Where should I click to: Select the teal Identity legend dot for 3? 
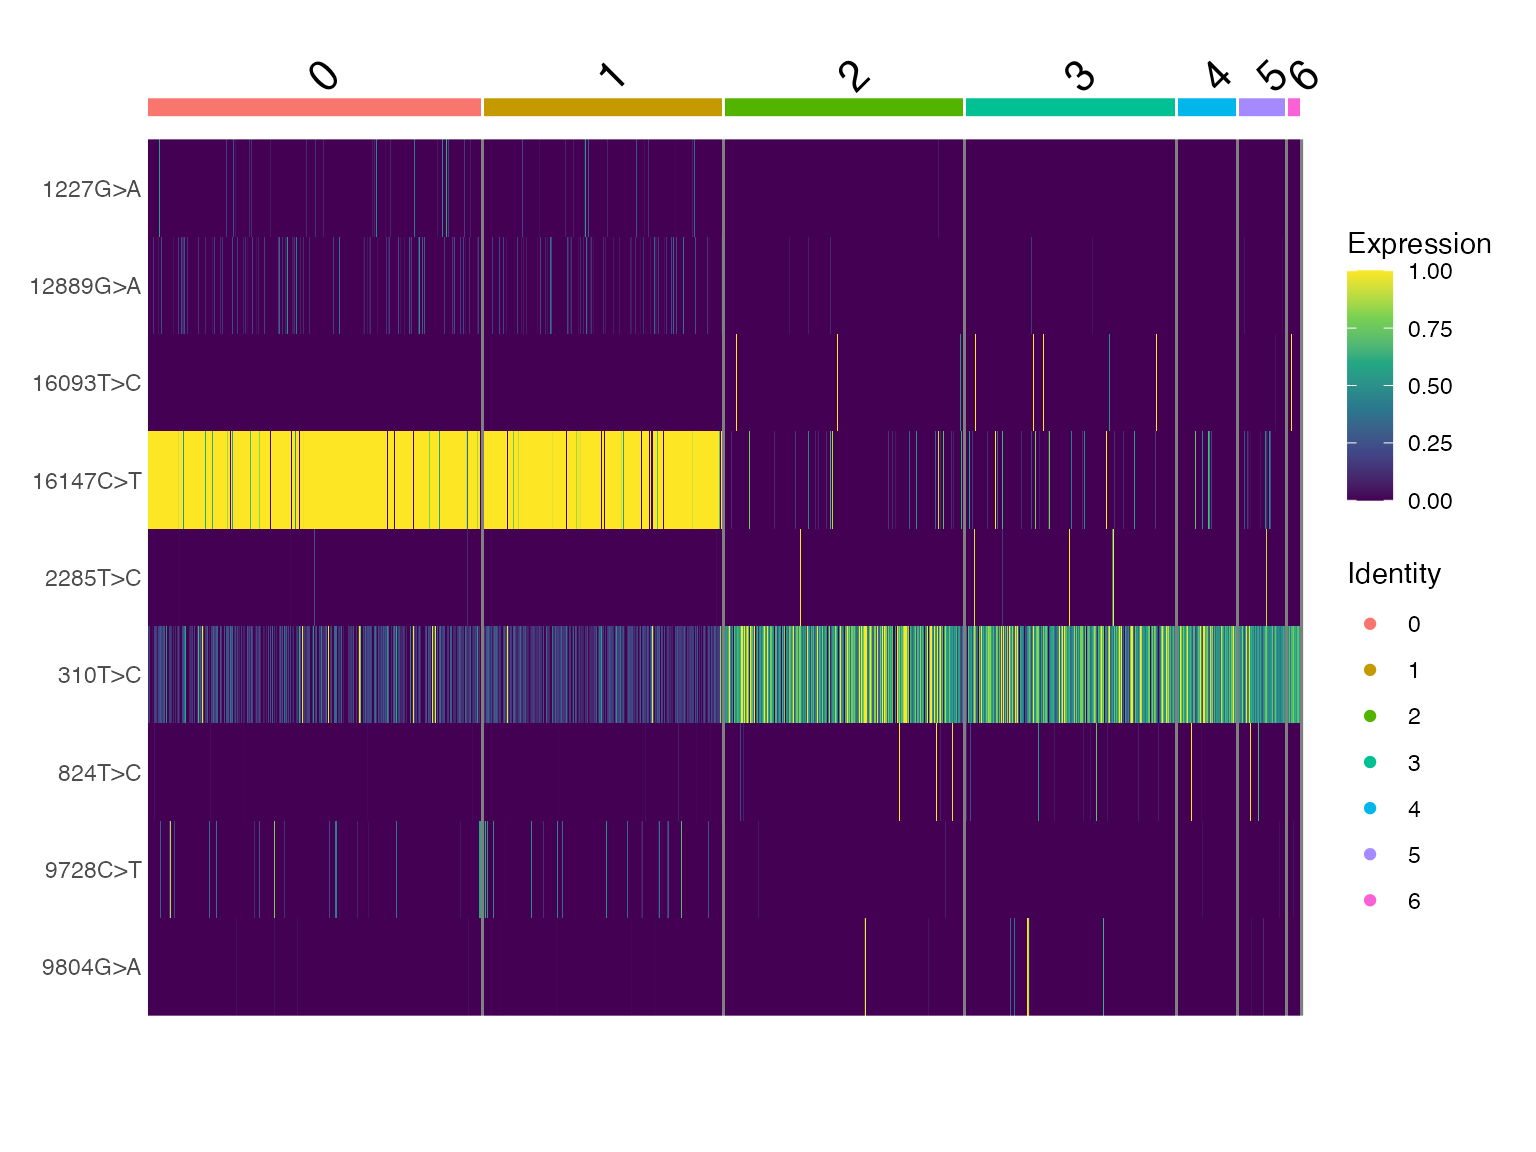click(x=1370, y=763)
